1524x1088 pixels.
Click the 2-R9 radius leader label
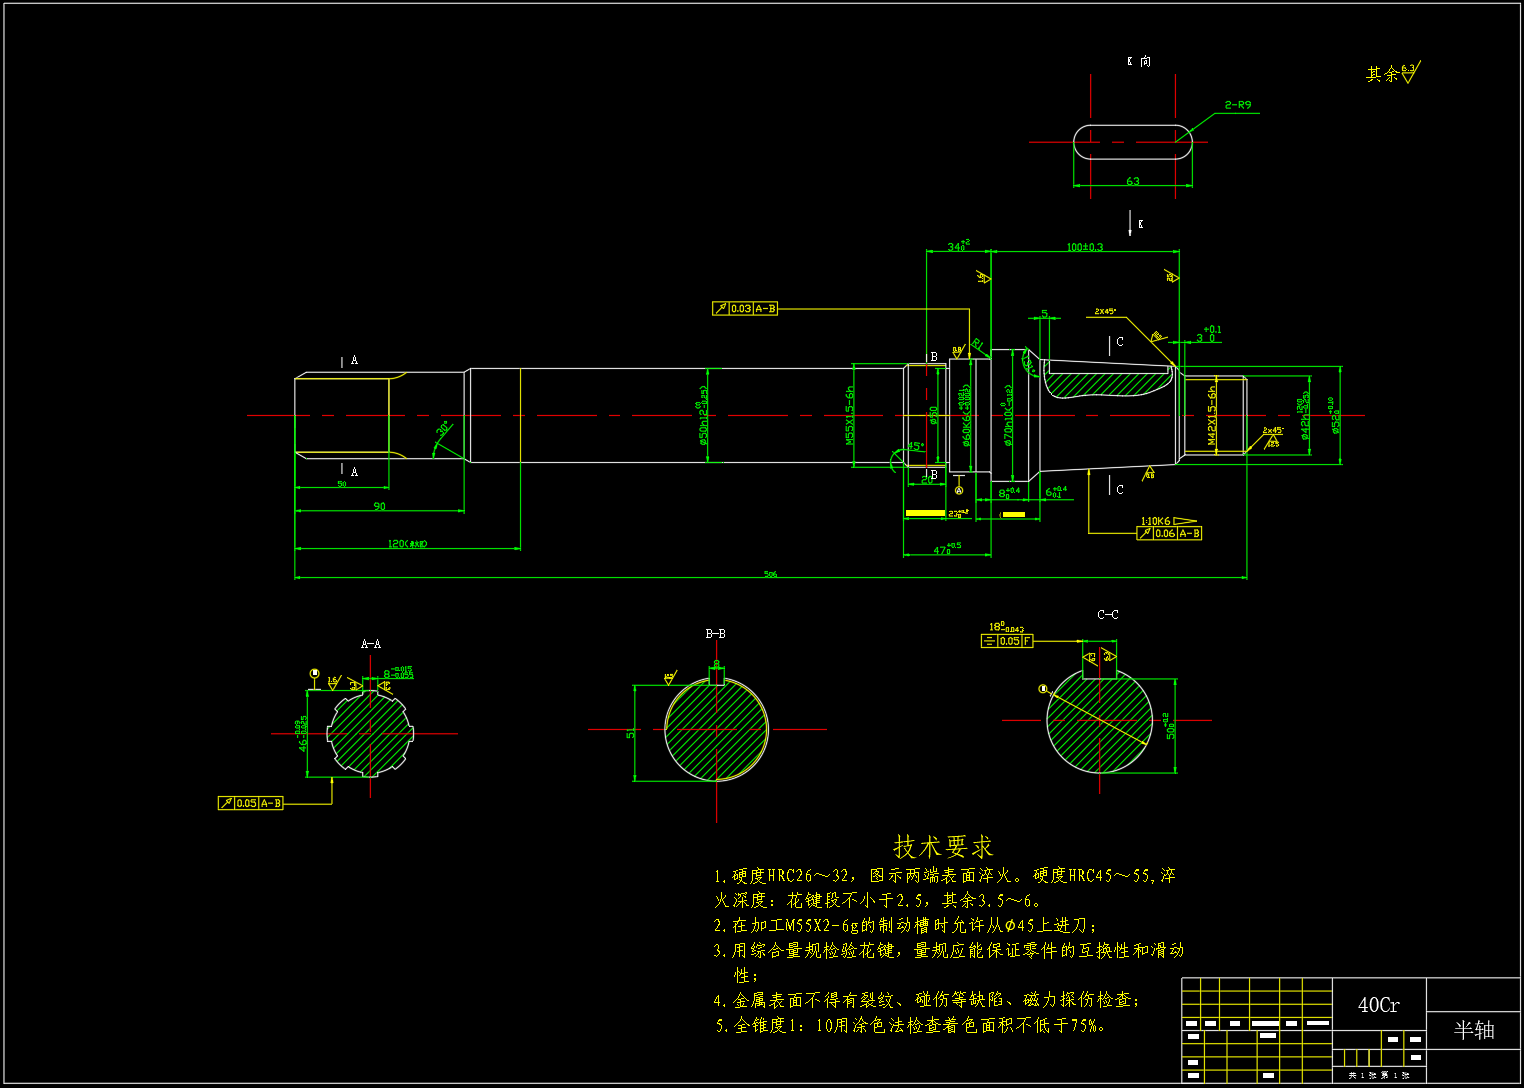[x=1237, y=105]
